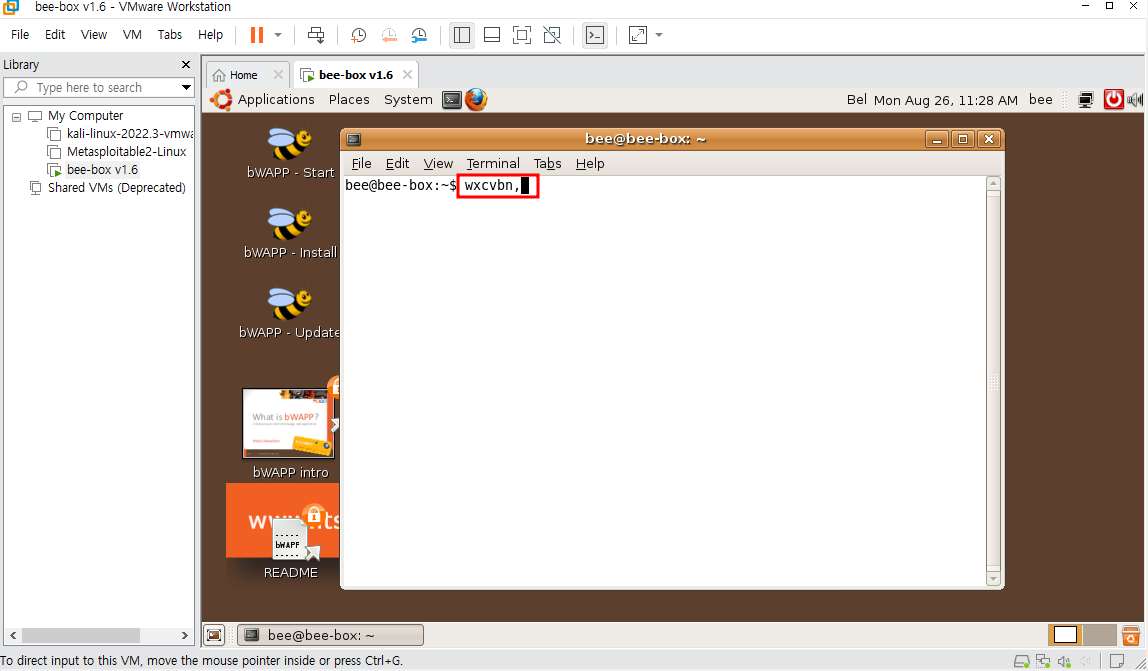The width and height of the screenshot is (1148, 671).
Task: Open the guest System menu
Action: point(408,100)
